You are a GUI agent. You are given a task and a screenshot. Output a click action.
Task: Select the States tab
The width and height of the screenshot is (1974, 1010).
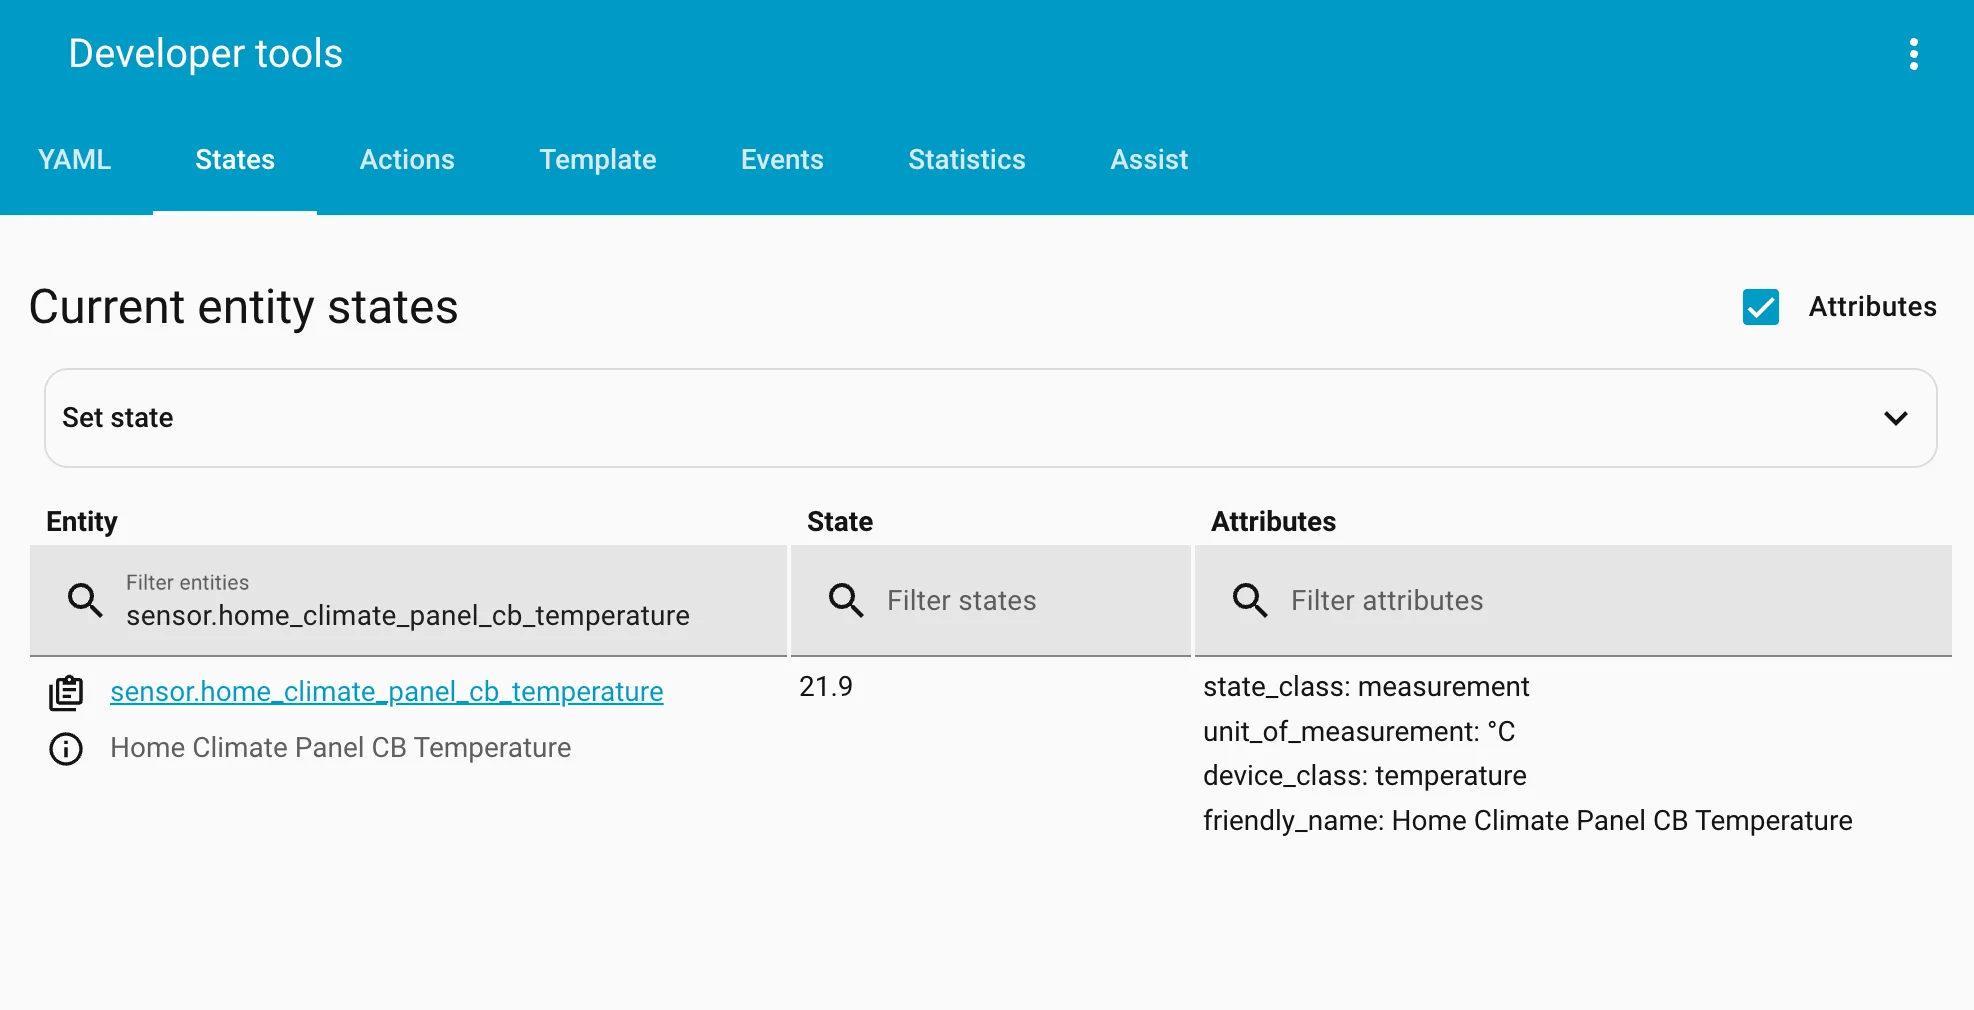click(x=235, y=160)
